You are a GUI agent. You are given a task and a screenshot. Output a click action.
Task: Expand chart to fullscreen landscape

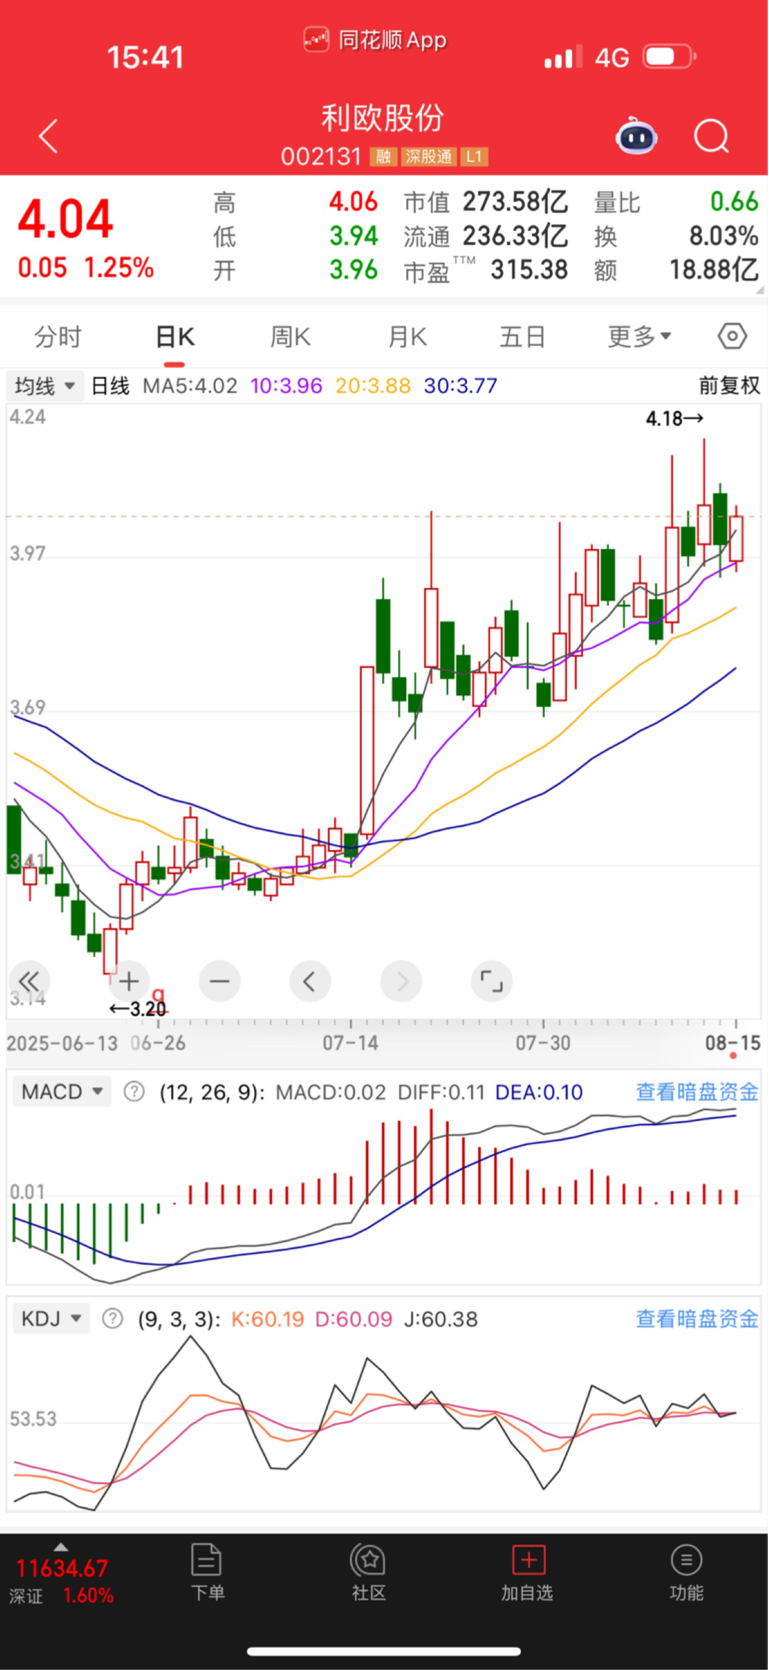click(x=491, y=981)
